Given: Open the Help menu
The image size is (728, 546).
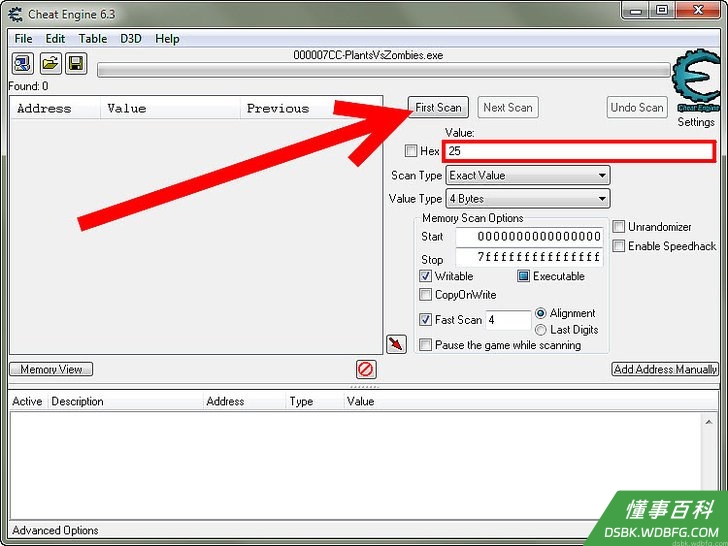Looking at the screenshot, I should point(167,39).
